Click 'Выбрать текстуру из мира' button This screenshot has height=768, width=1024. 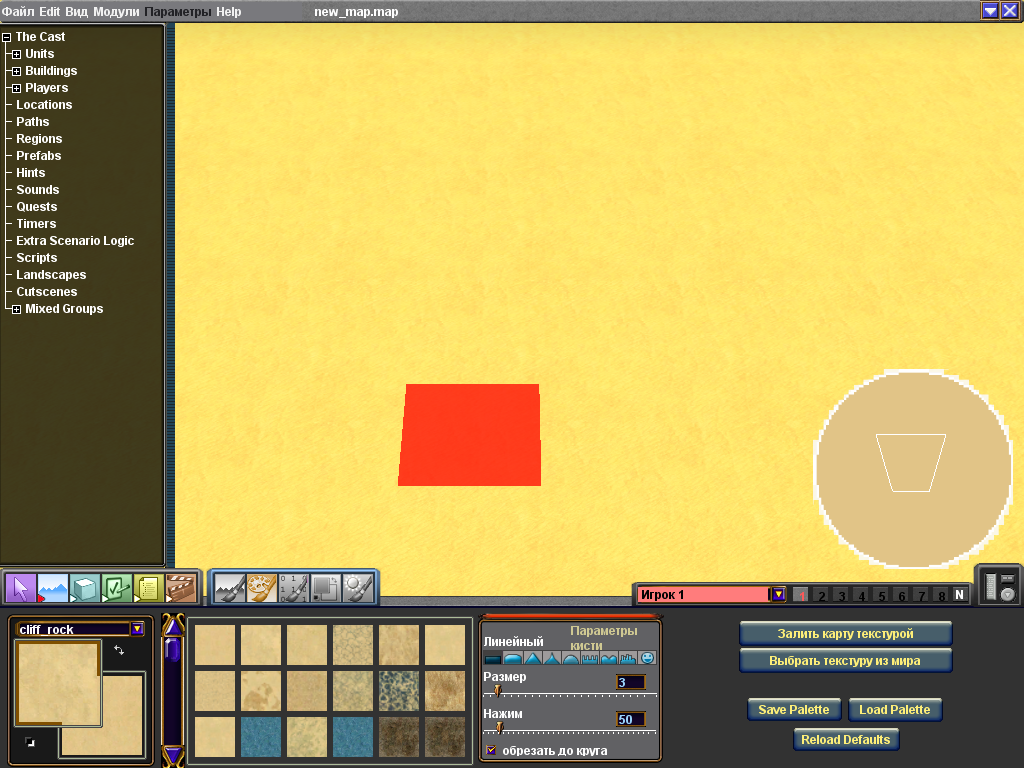pyautogui.click(x=845, y=660)
